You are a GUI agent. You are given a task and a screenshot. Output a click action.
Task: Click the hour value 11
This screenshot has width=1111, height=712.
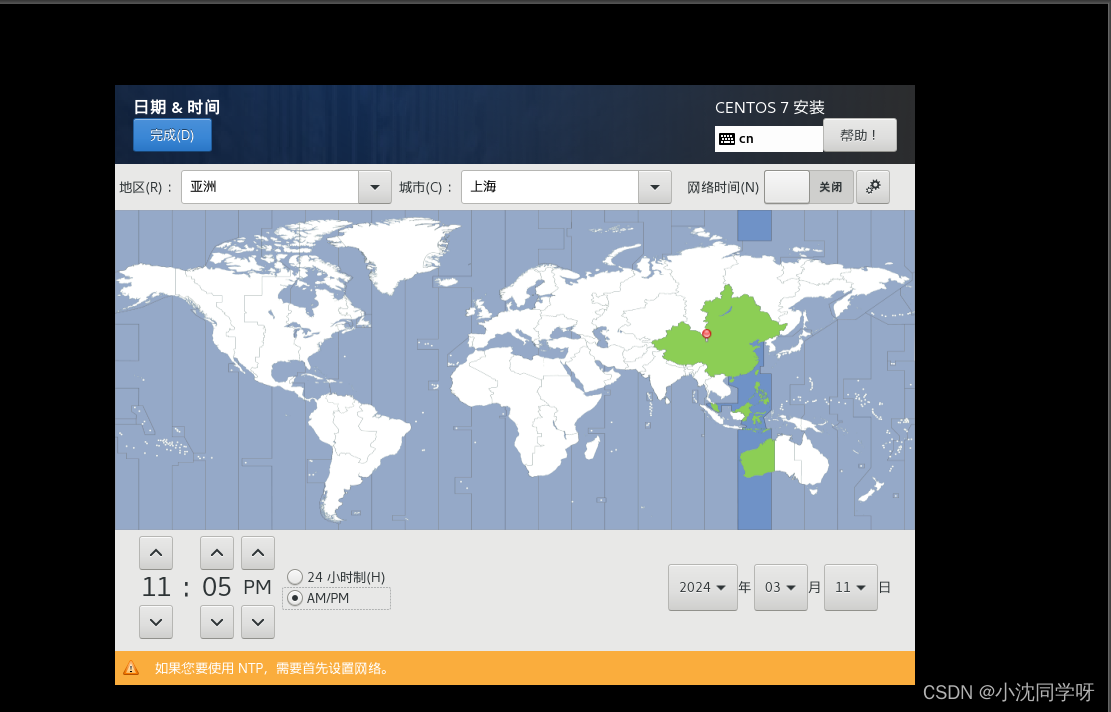click(x=157, y=587)
